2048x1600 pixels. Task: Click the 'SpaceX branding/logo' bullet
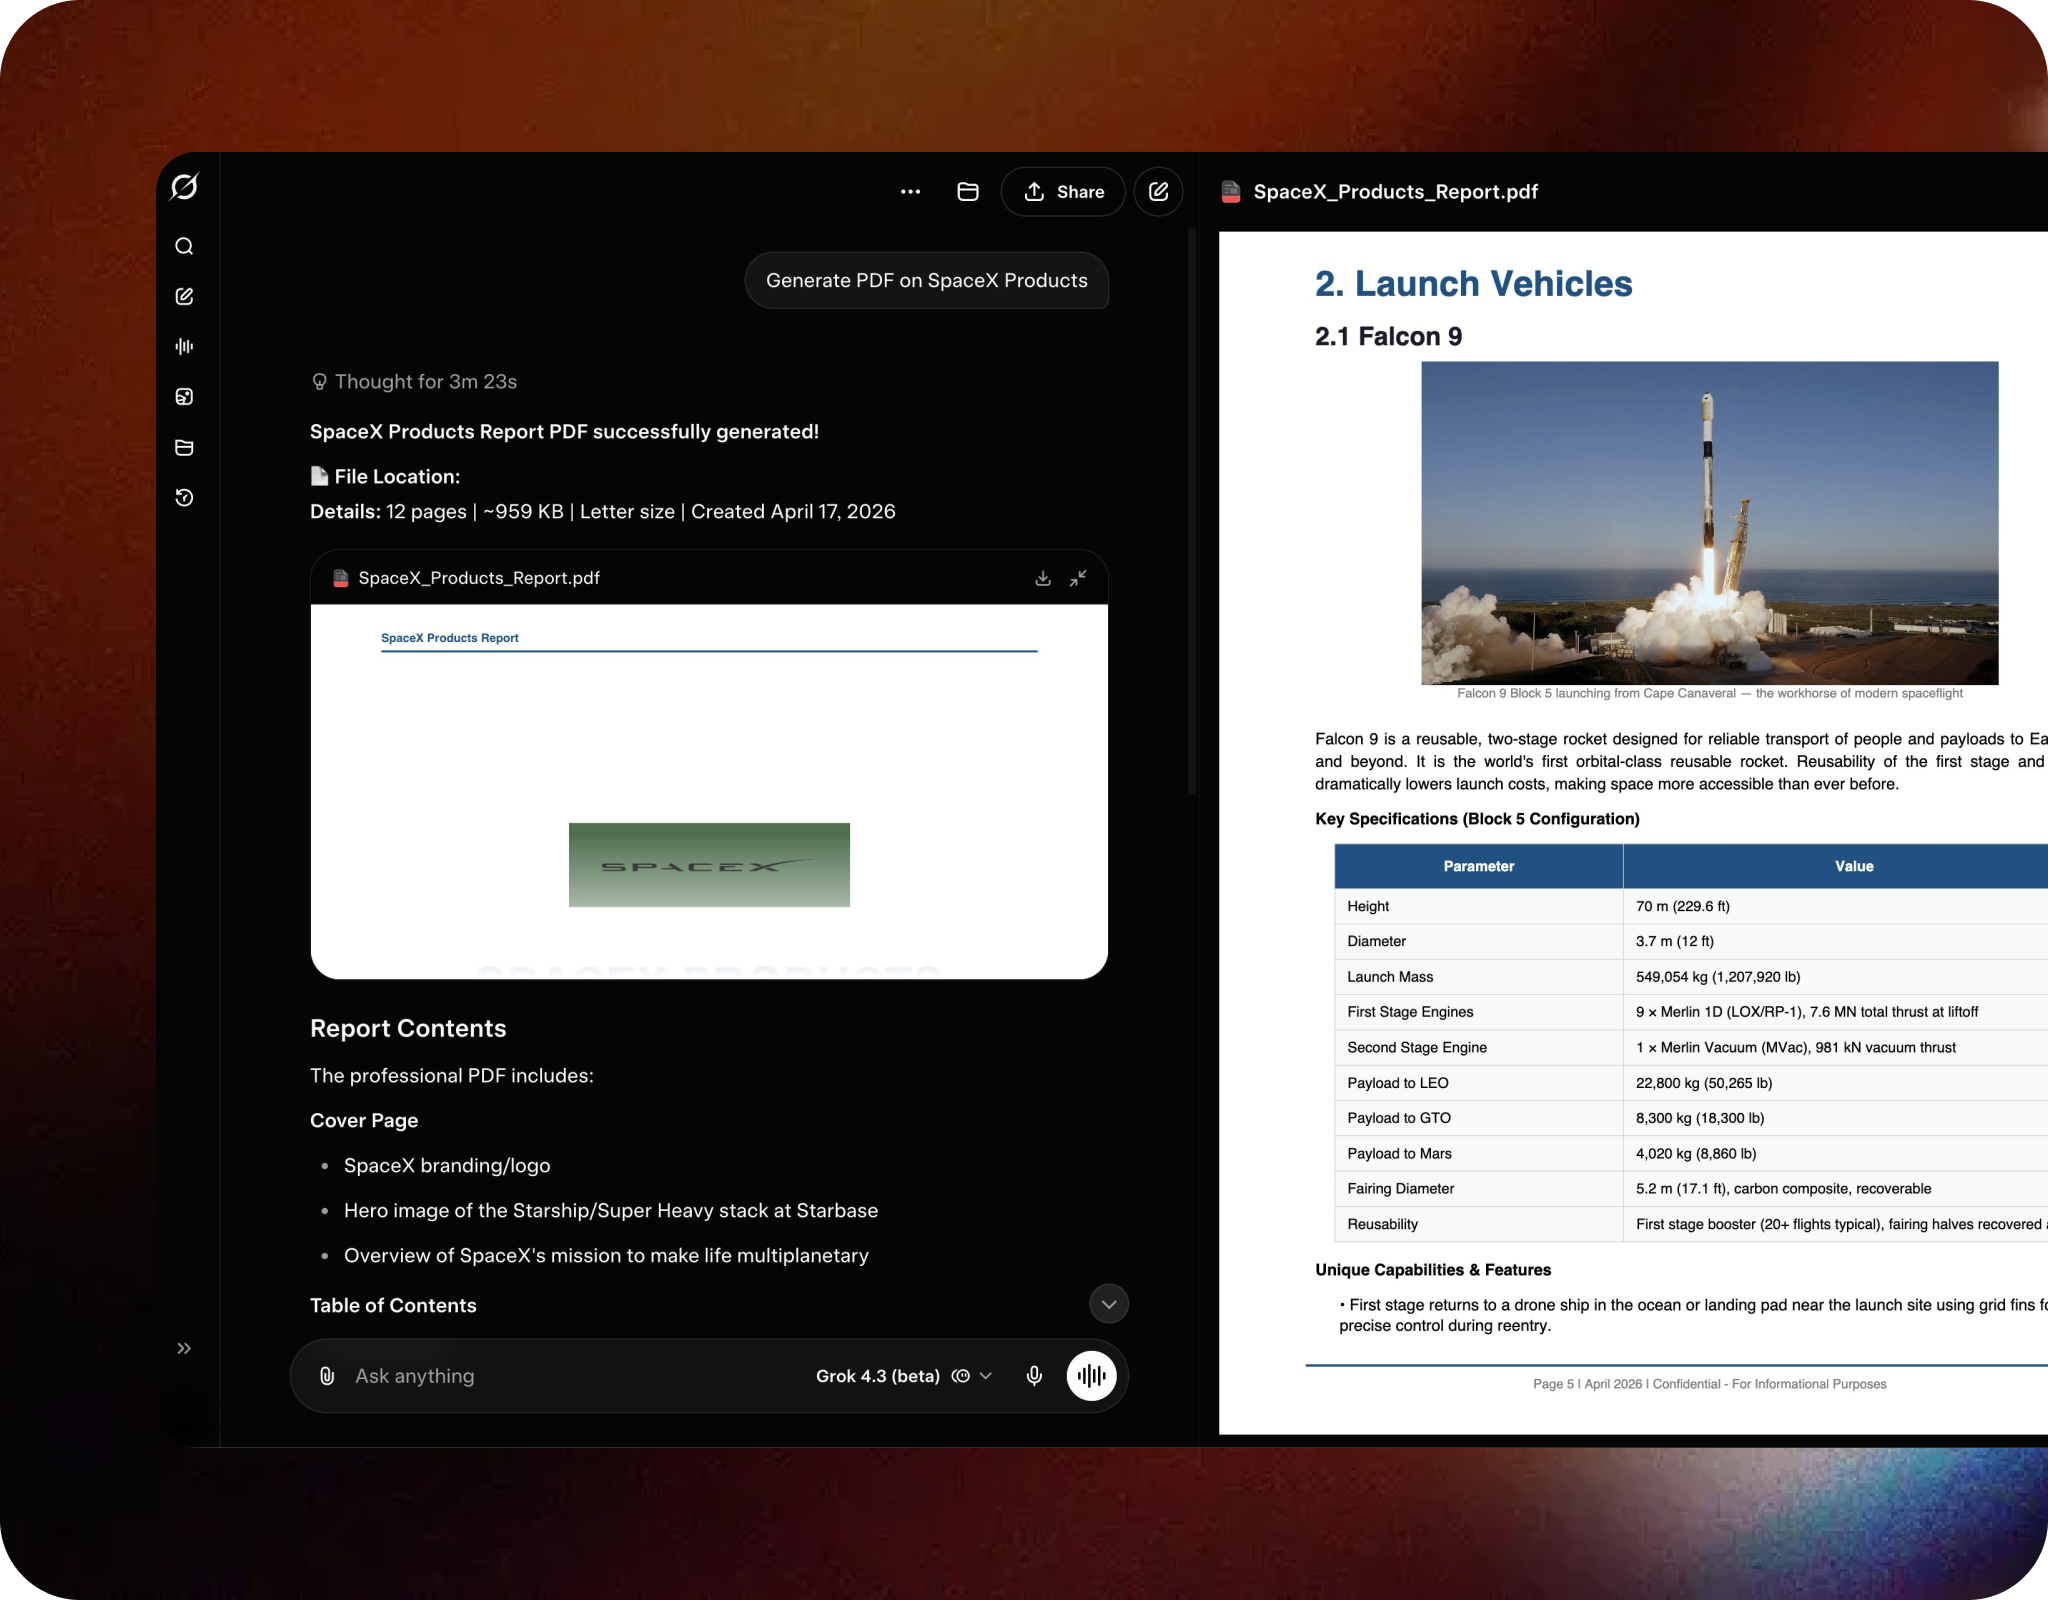pos(447,1166)
